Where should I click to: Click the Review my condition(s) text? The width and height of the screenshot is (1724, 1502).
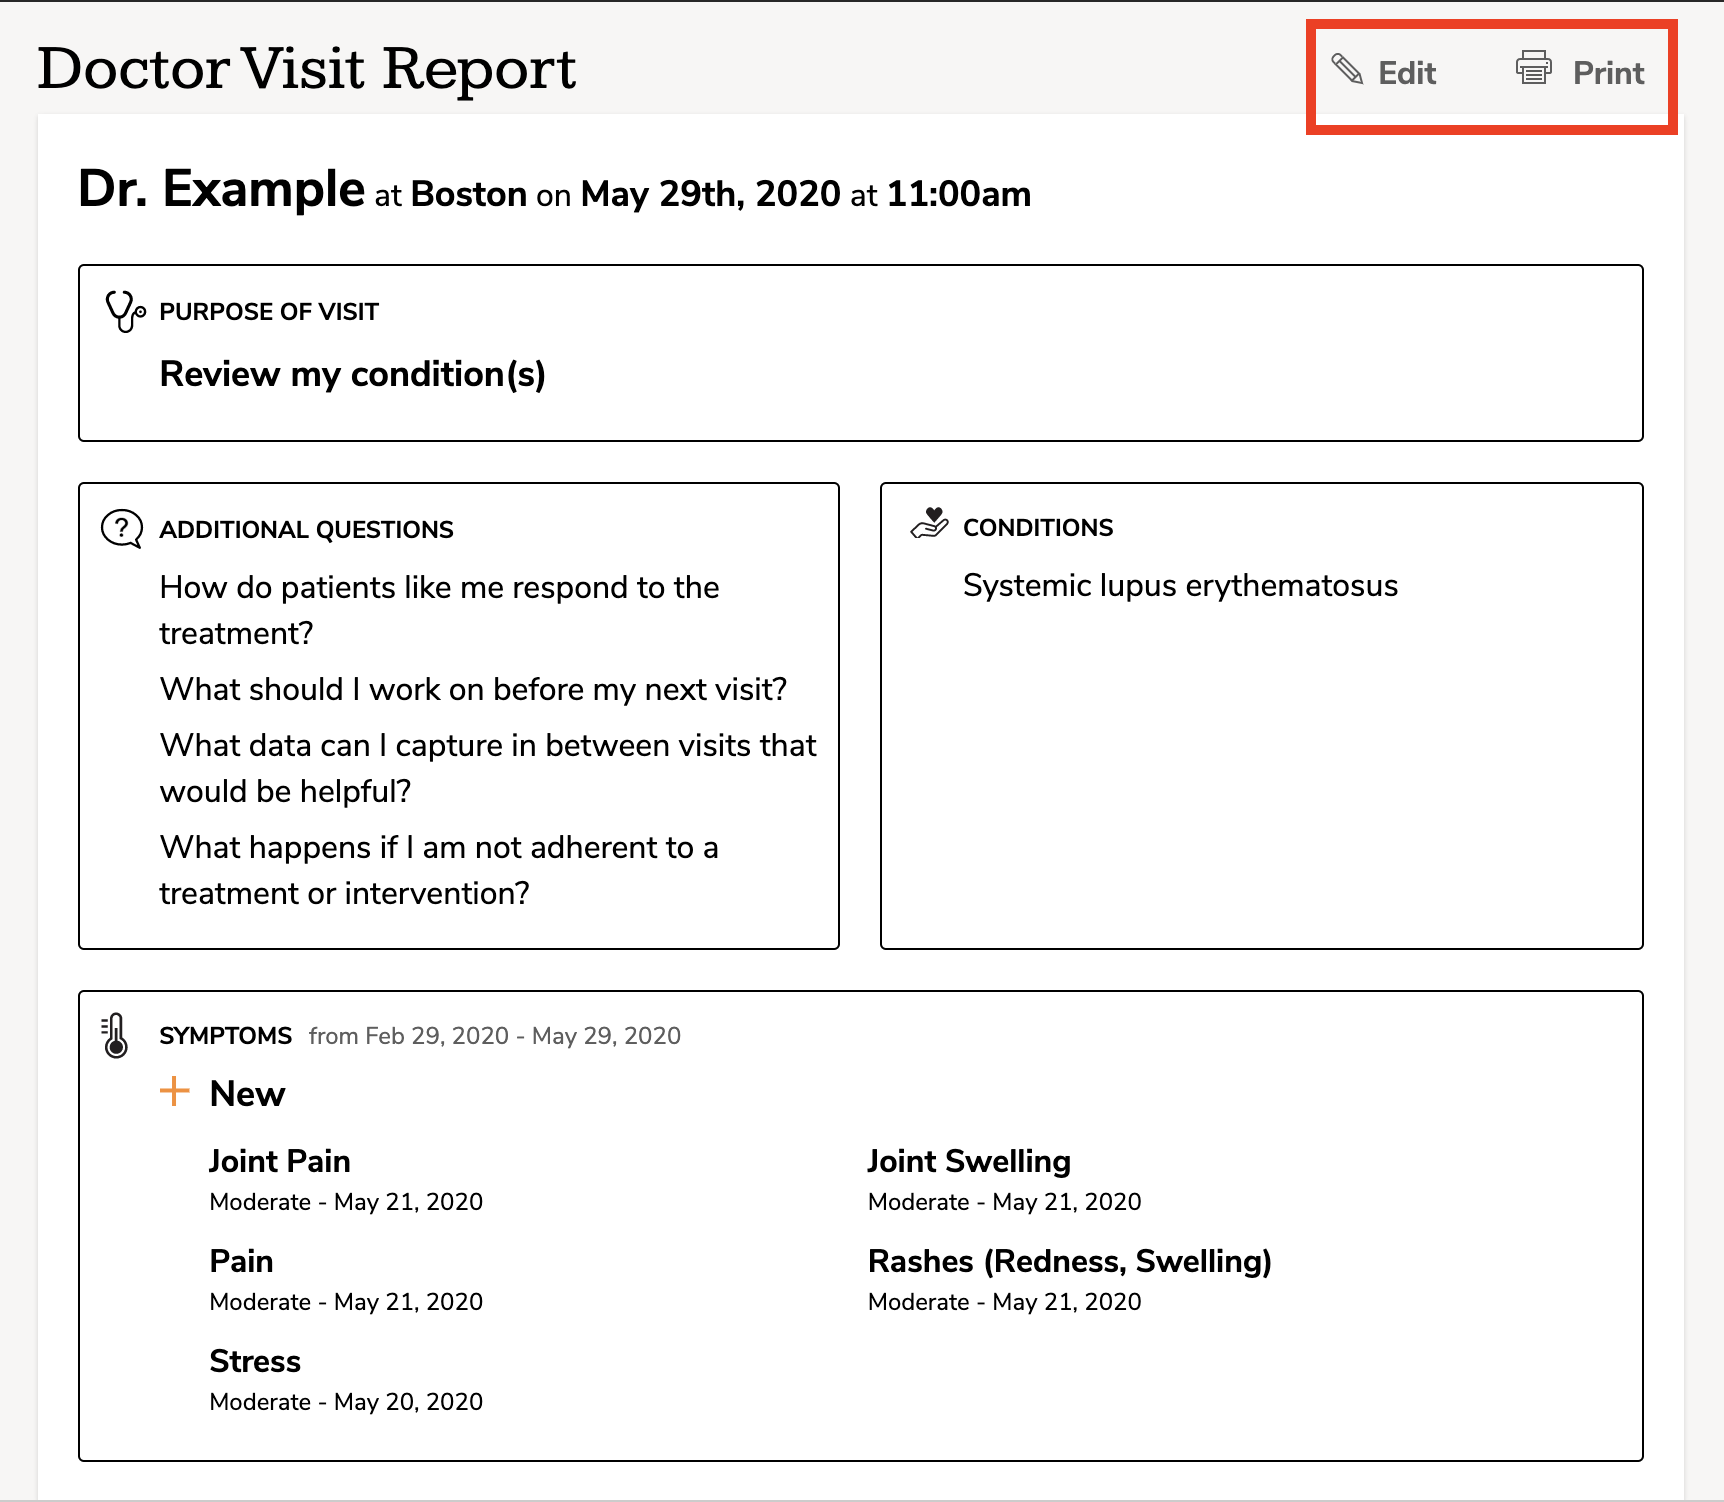352,374
